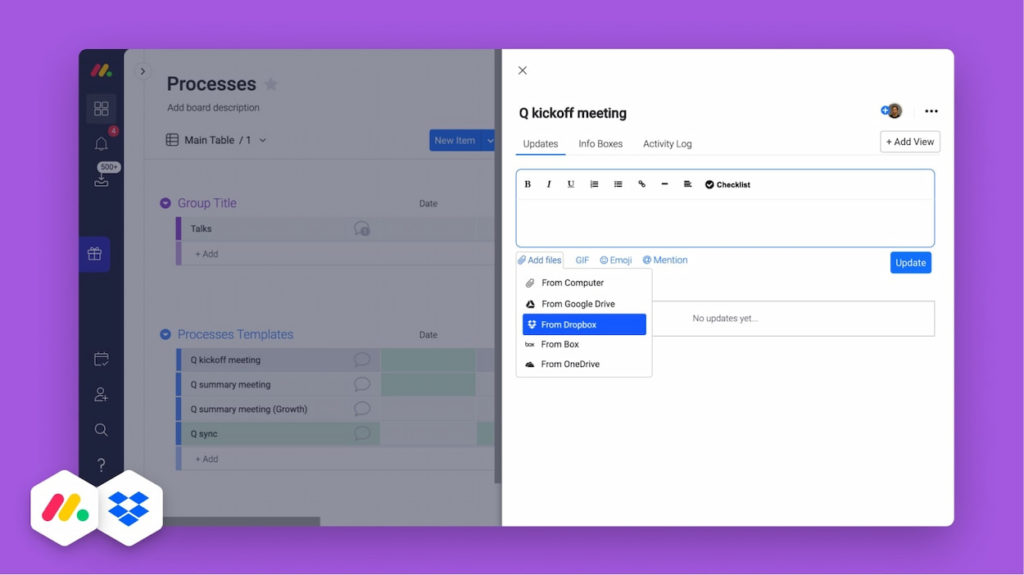Insert a numbered list
This screenshot has width=1024, height=575.
pos(594,184)
